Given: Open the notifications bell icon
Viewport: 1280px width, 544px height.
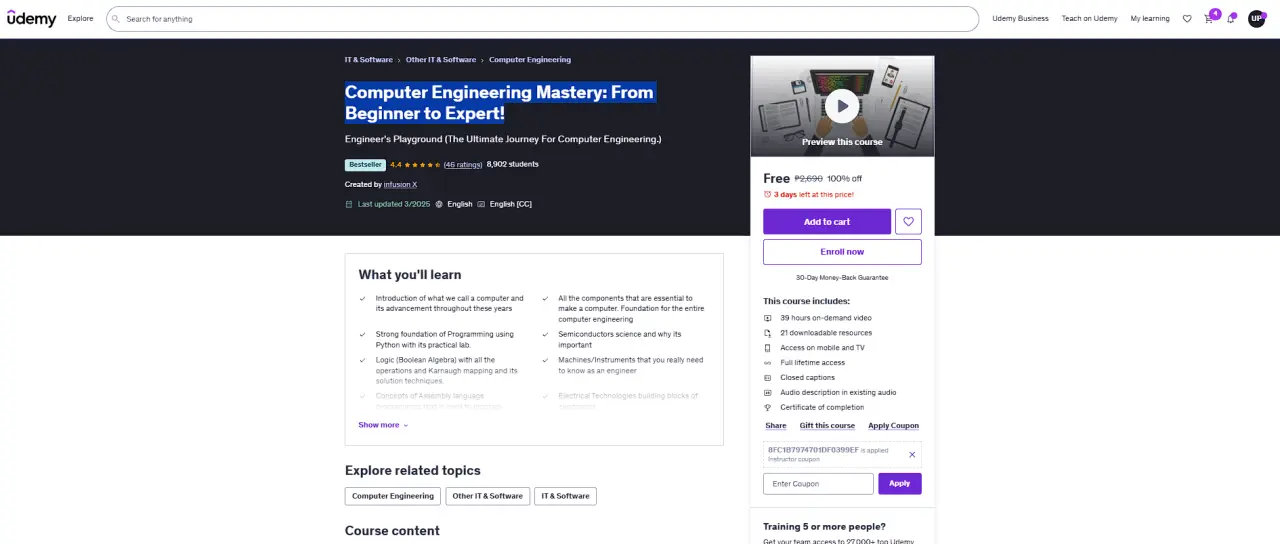Looking at the screenshot, I should coord(1231,19).
